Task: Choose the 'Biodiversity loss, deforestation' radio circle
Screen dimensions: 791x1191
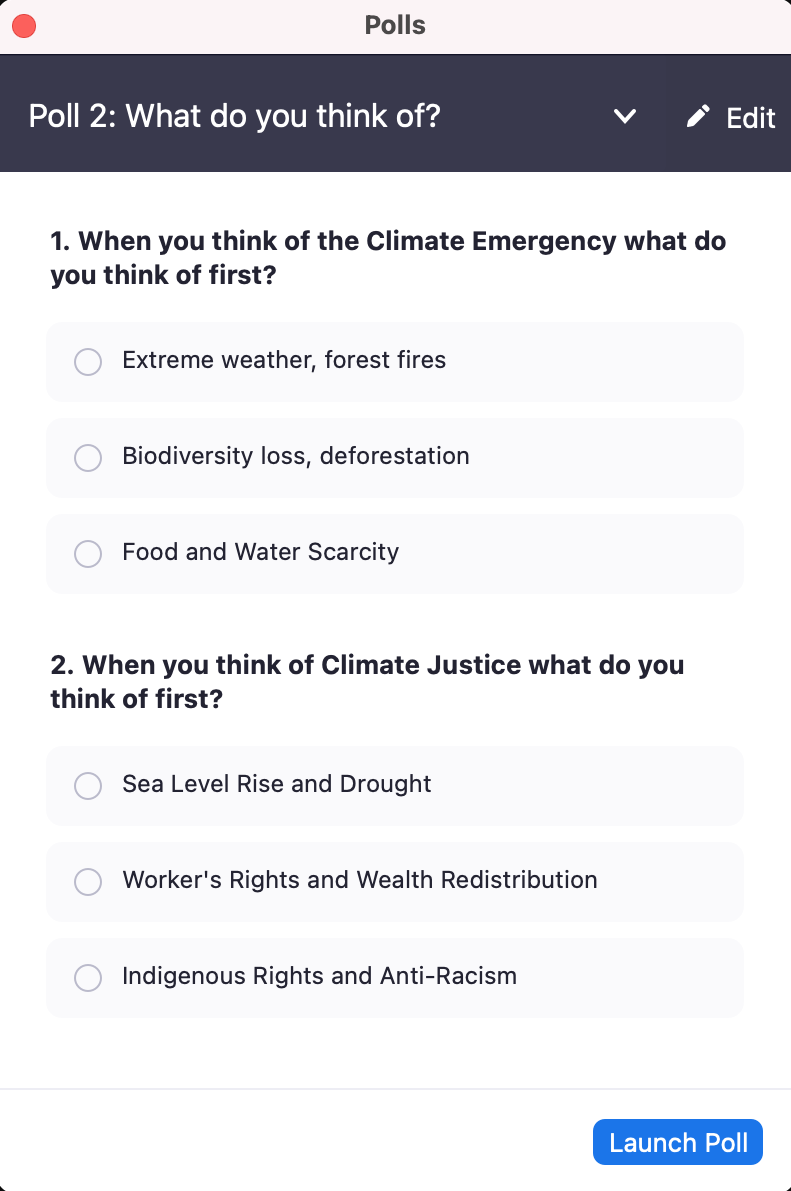Action: tap(88, 458)
